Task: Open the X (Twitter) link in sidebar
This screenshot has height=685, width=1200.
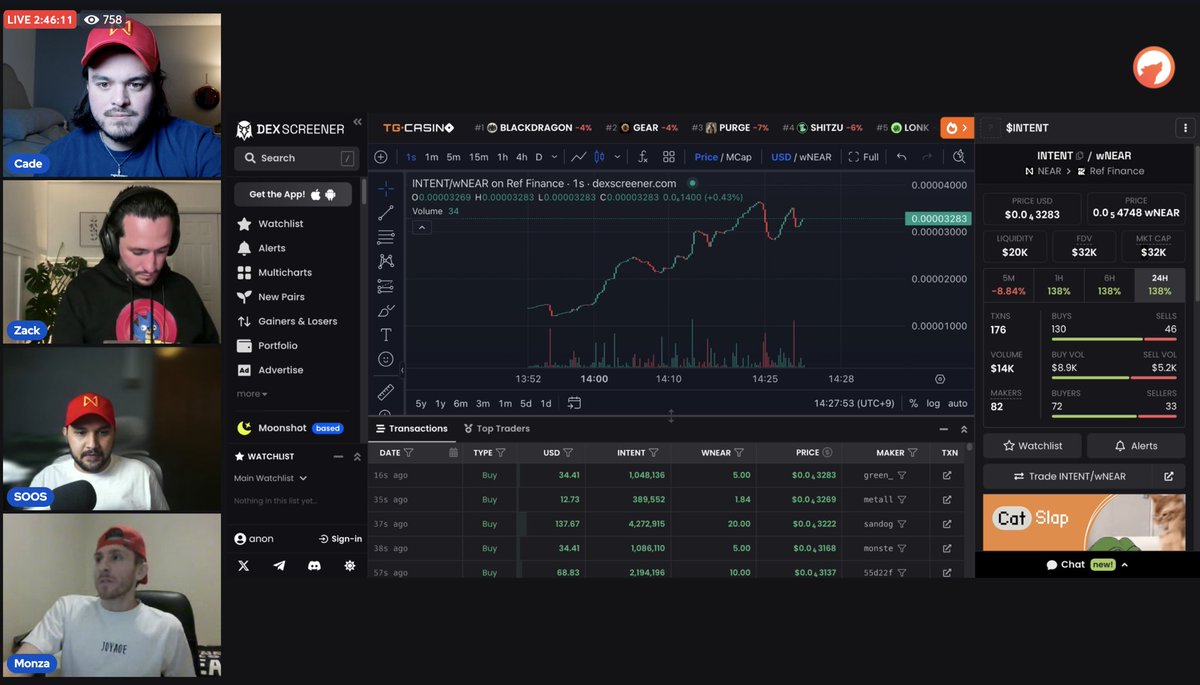Action: click(x=243, y=566)
